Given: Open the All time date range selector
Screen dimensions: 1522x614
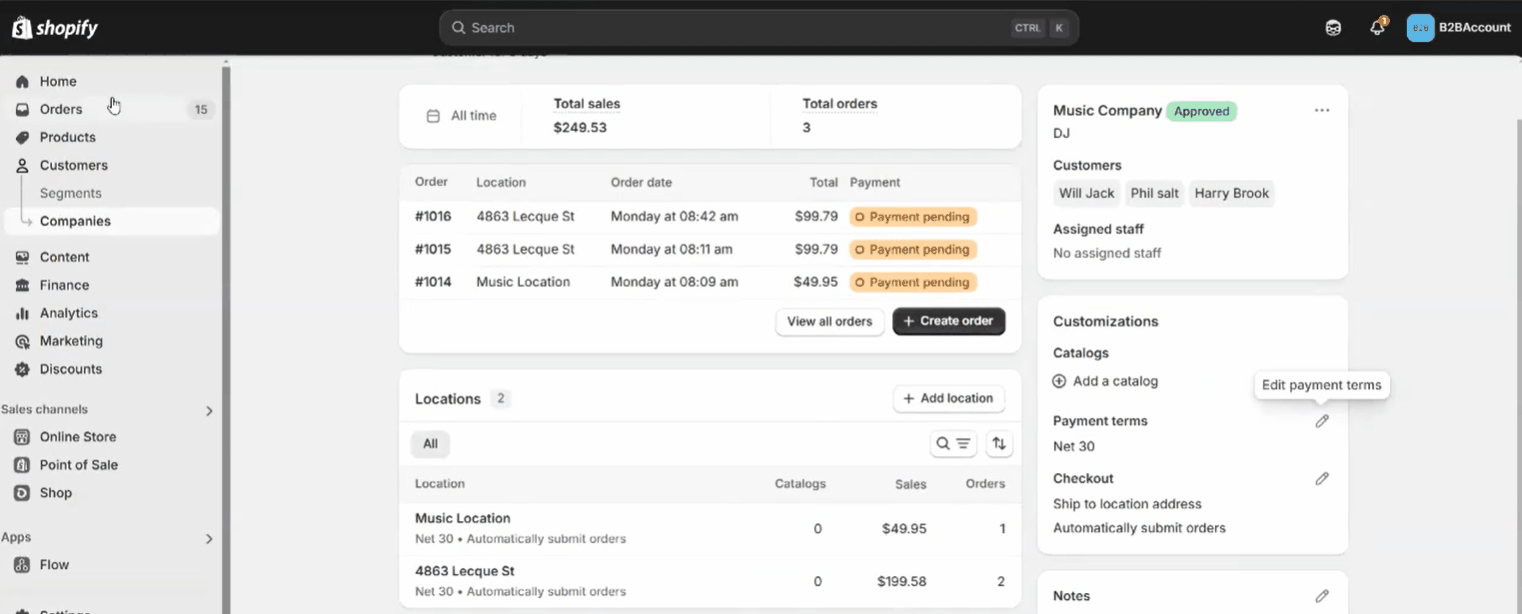Looking at the screenshot, I should tap(462, 116).
